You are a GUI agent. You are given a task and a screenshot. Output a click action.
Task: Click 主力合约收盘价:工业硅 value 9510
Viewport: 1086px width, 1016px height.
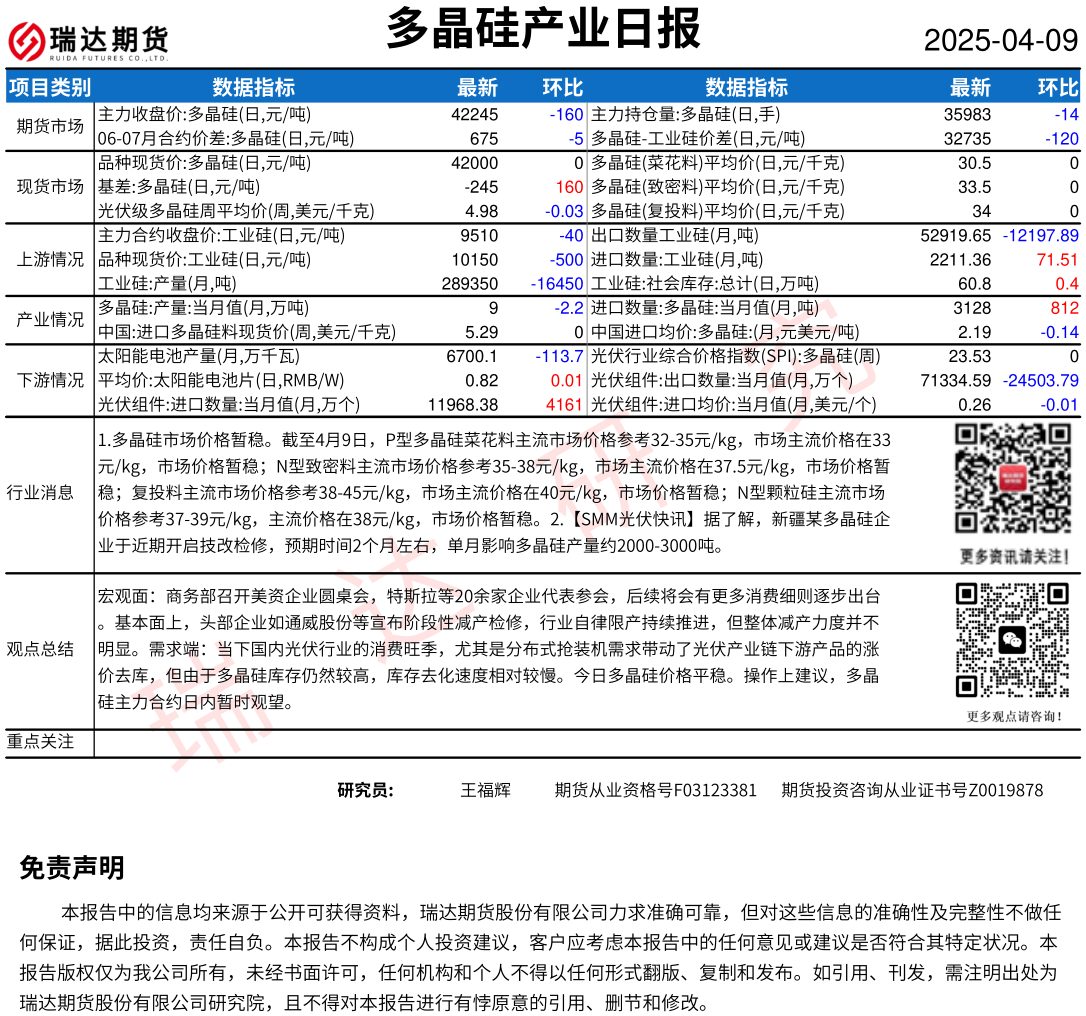click(x=479, y=235)
